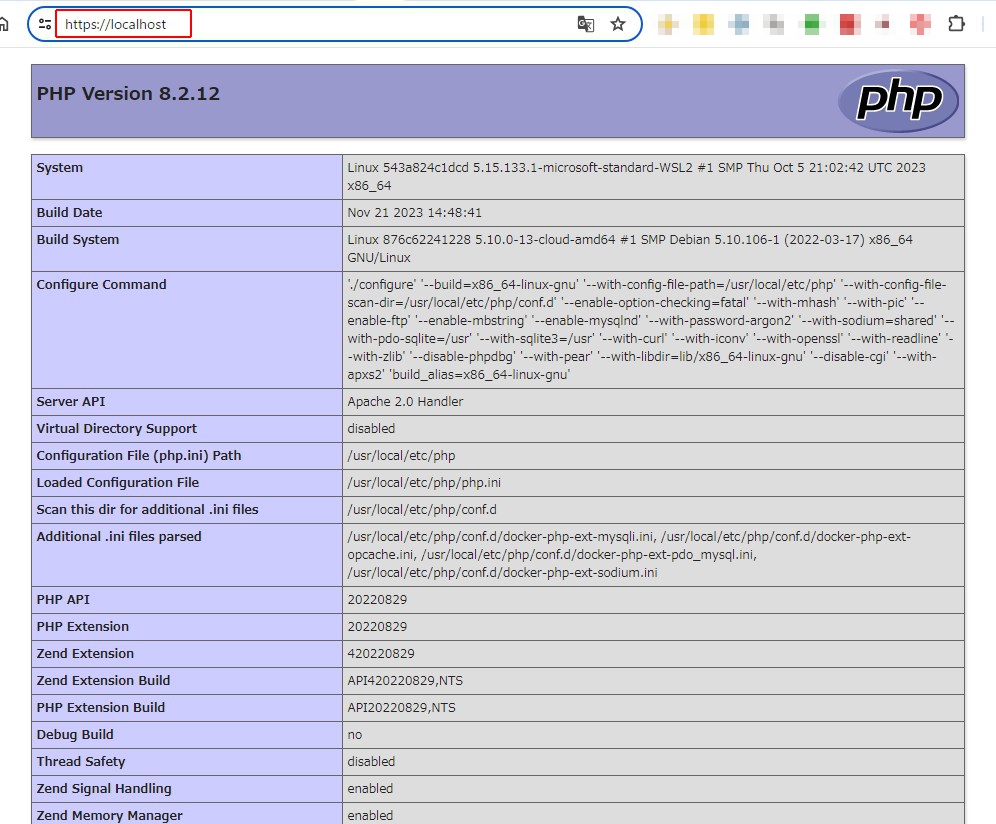Click the PHP Version 8.2.12 heading
The height and width of the screenshot is (824, 996).
128,94
